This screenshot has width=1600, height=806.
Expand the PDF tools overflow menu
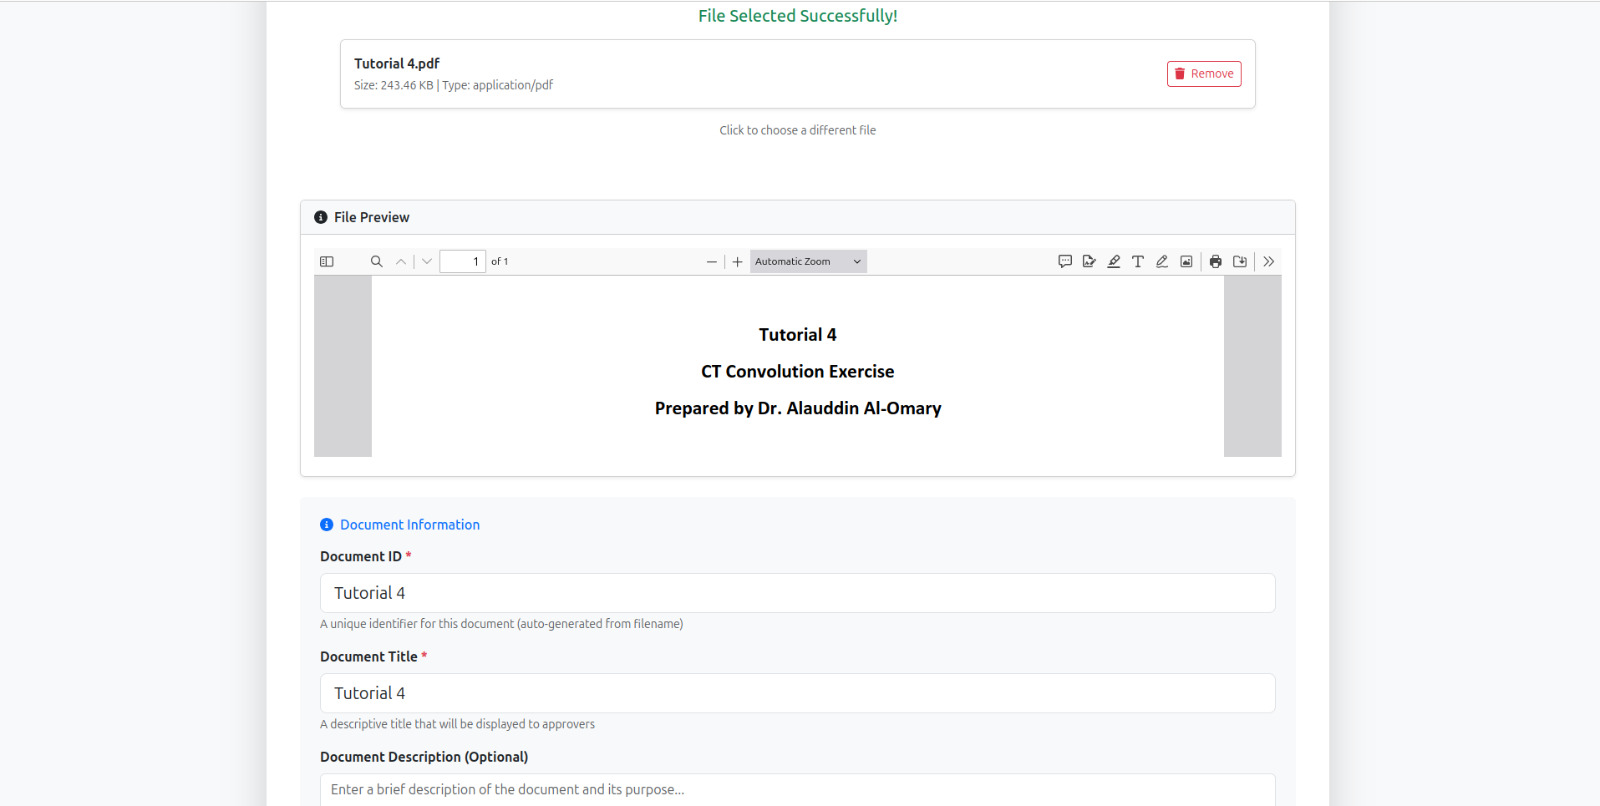[1269, 262]
